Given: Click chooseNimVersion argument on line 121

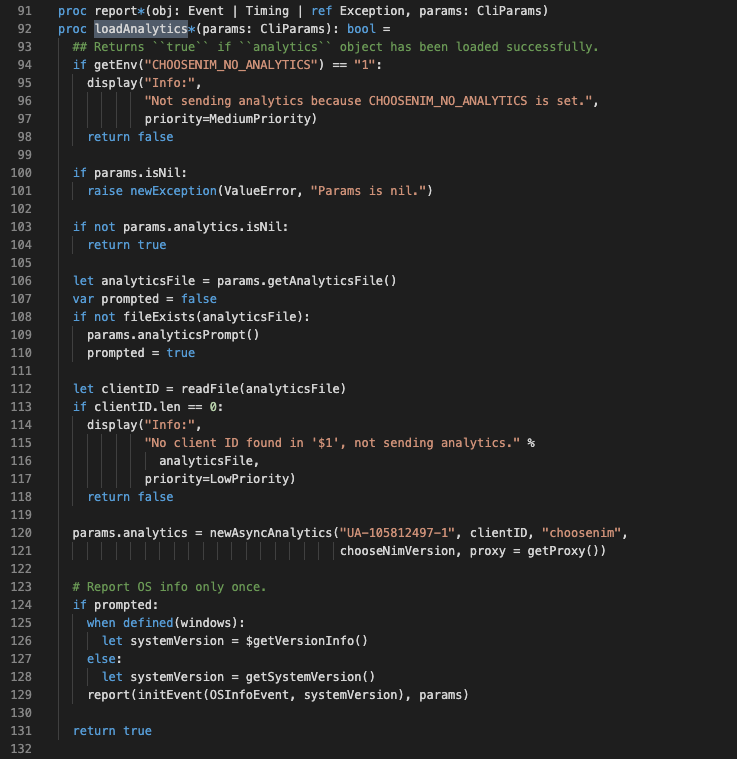Looking at the screenshot, I should pyautogui.click(x=397, y=551).
